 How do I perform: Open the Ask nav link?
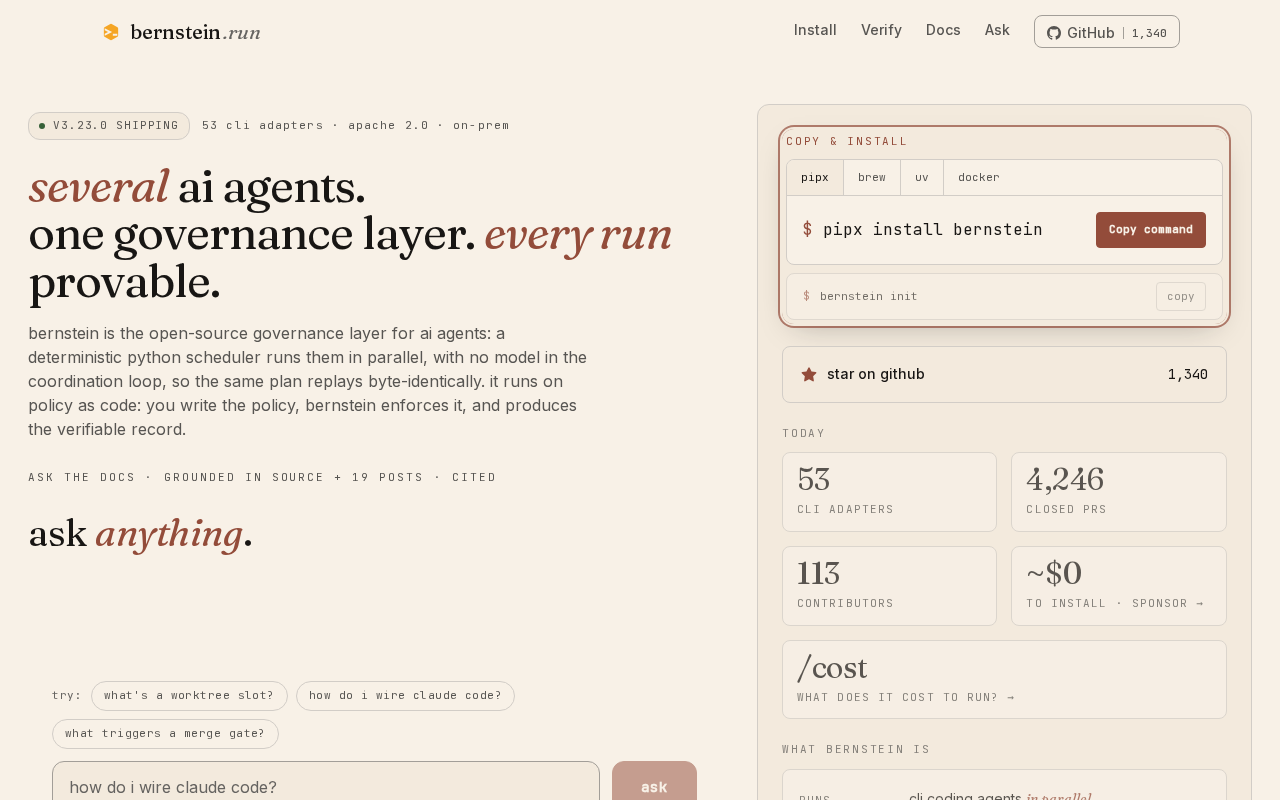coord(997,30)
